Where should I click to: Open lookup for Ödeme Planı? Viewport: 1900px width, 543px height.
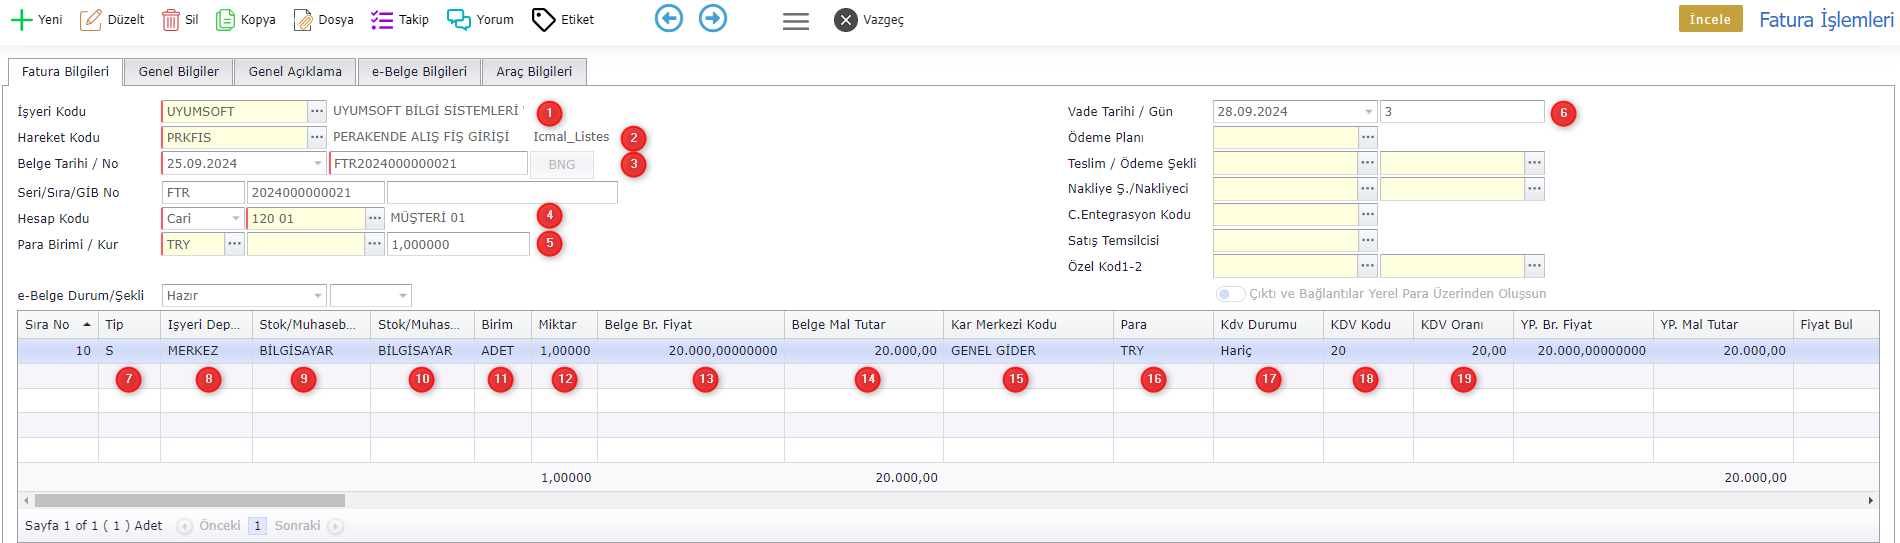coord(1368,137)
